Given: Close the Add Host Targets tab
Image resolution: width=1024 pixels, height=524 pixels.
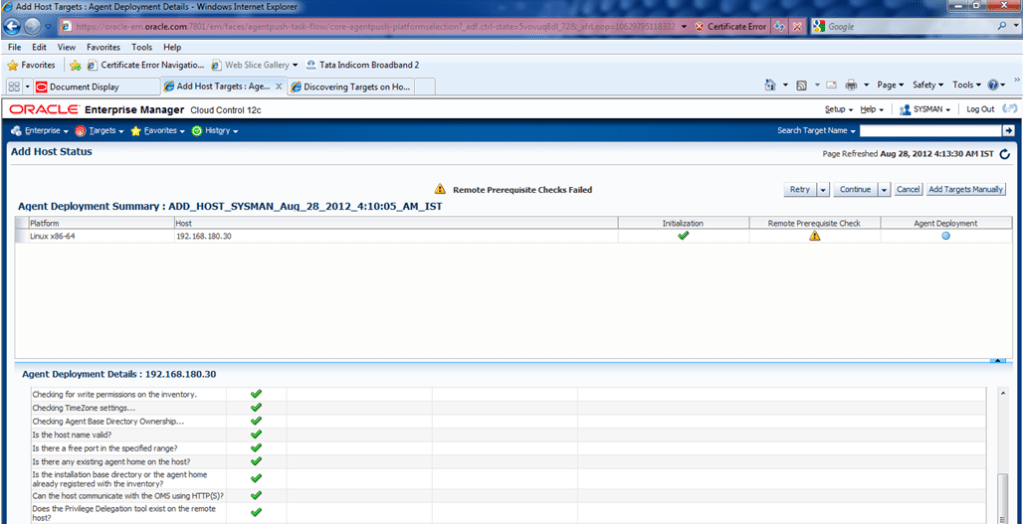Looking at the screenshot, I should [279, 86].
